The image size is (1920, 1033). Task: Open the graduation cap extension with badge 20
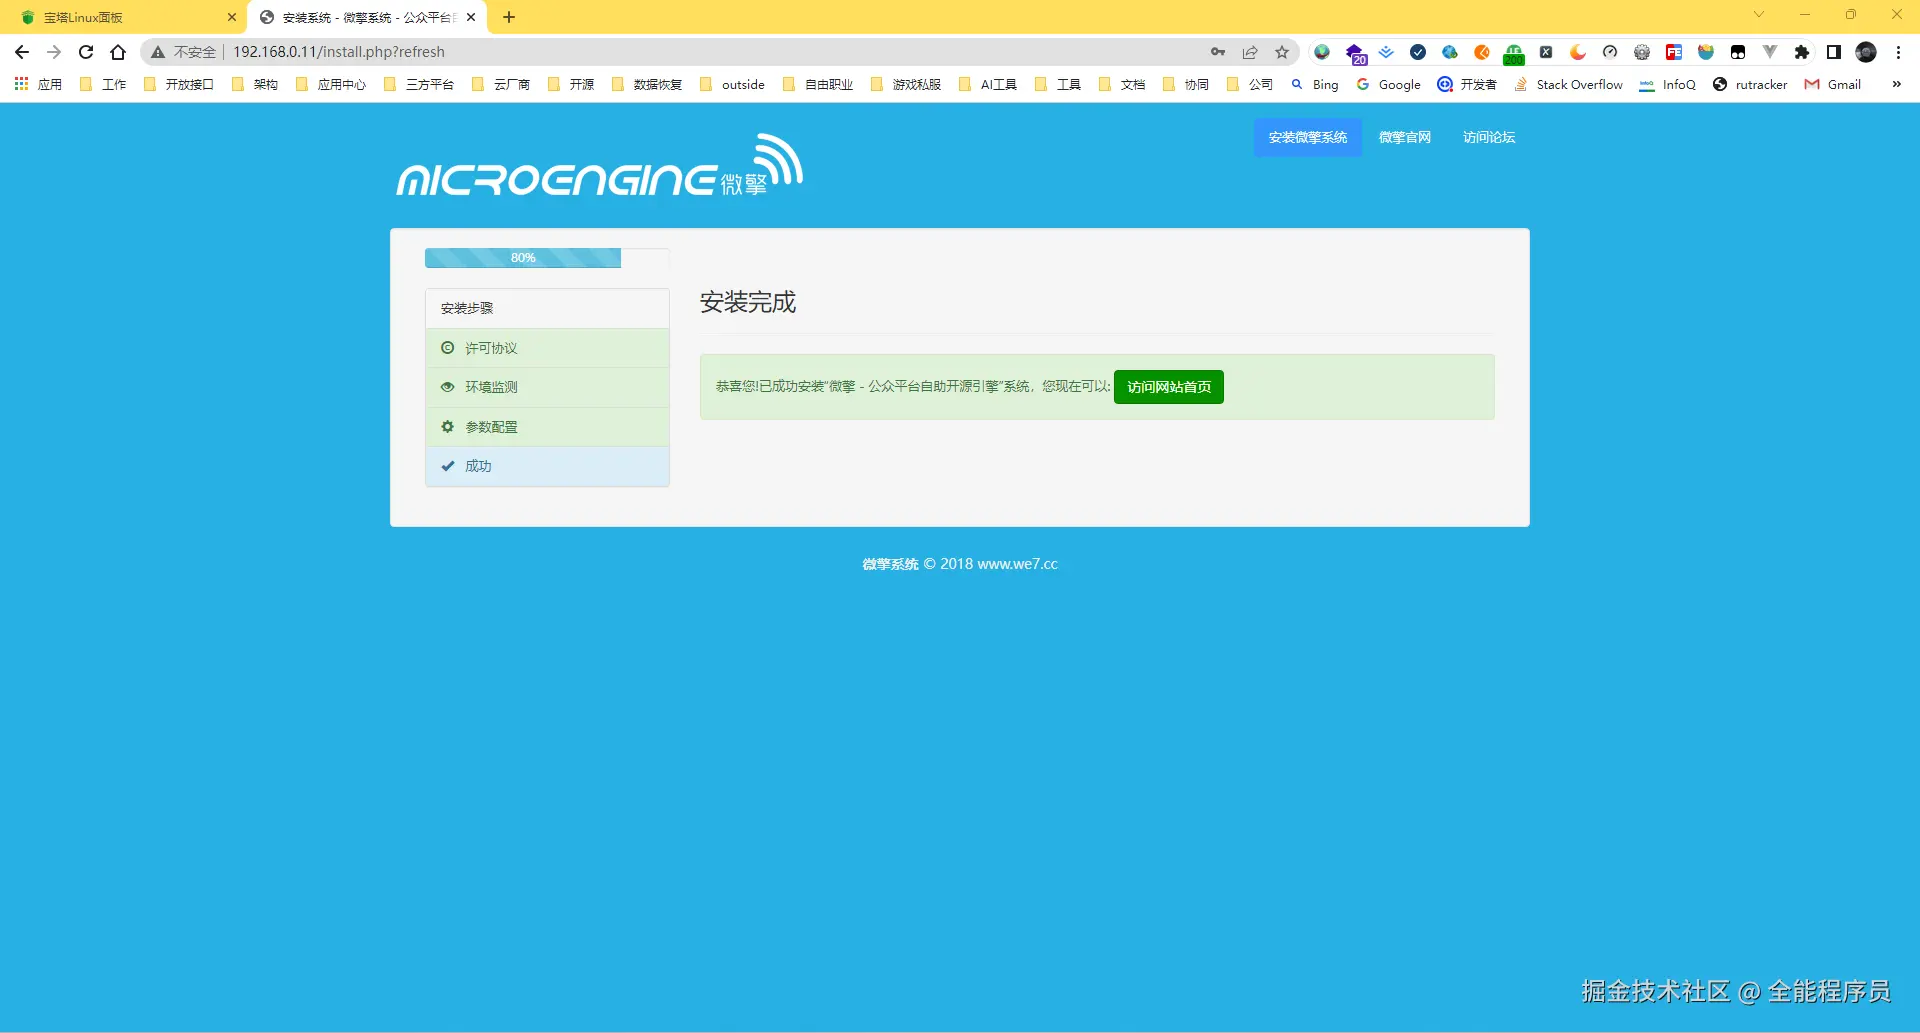pos(1354,53)
